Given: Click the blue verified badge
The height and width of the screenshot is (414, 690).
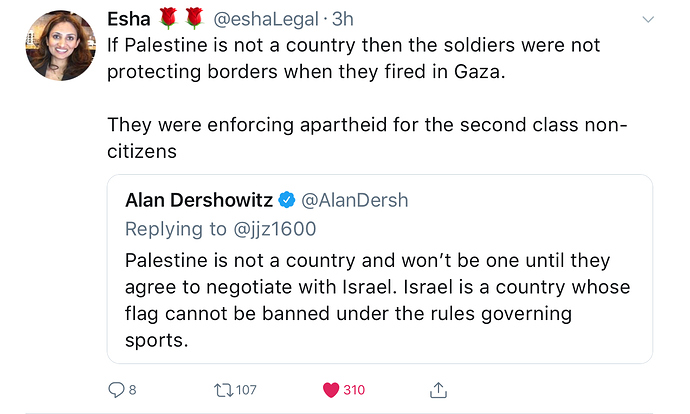Looking at the screenshot, I should click(x=287, y=200).
